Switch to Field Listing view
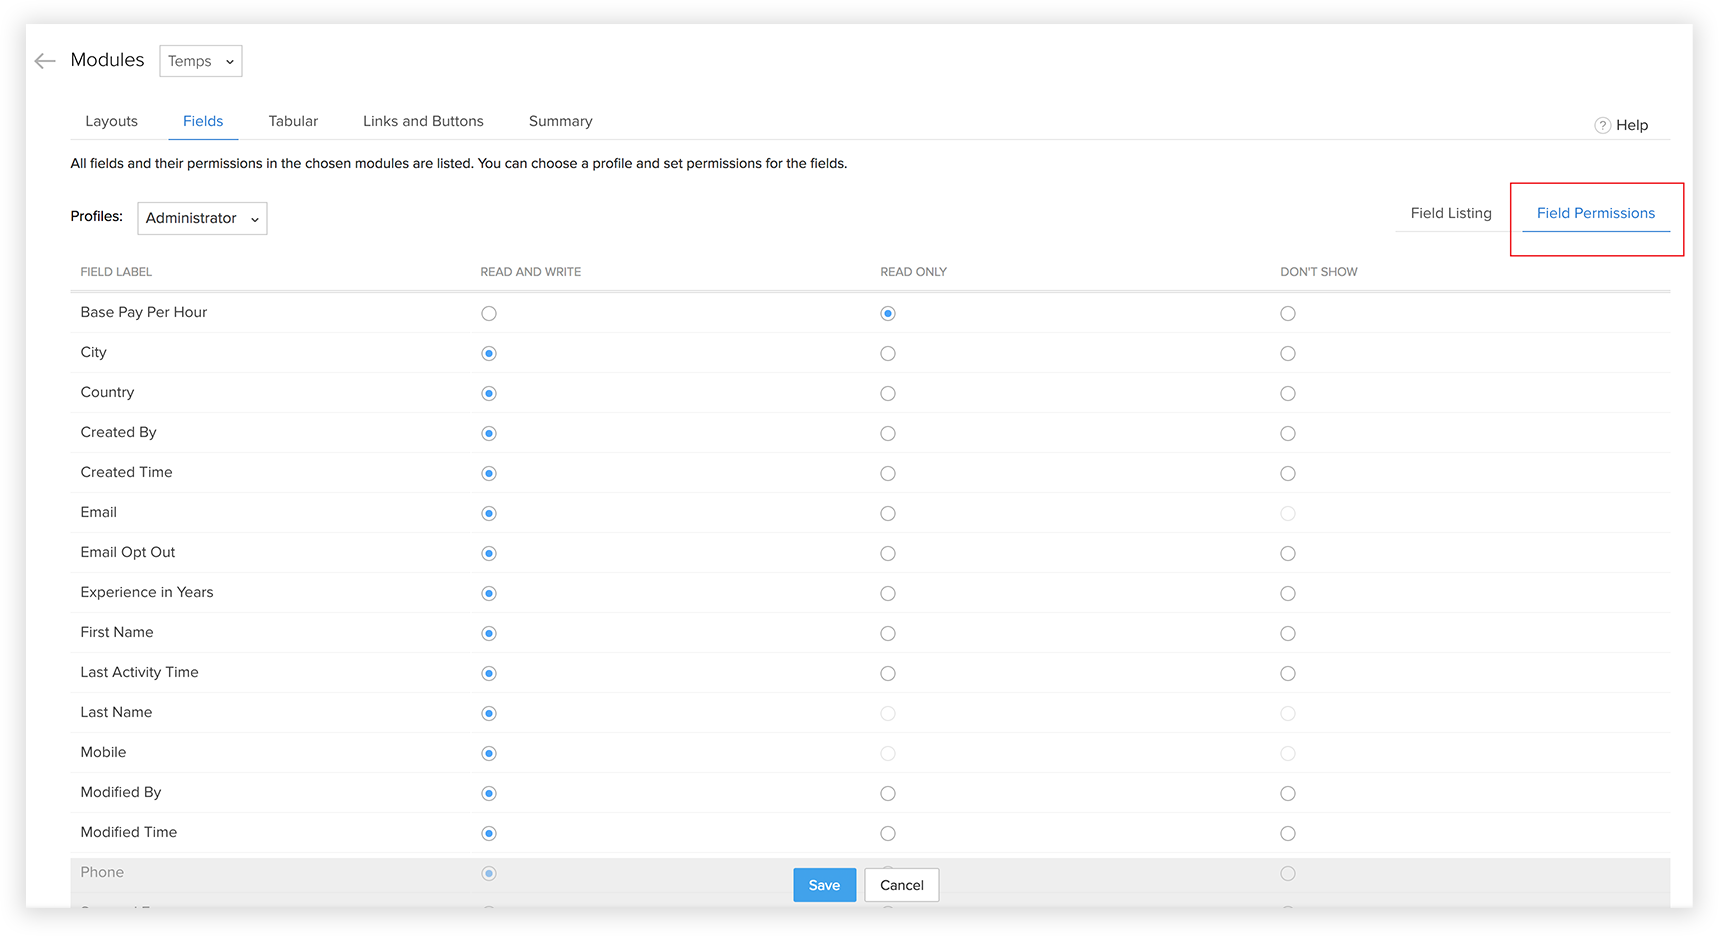1719x936 pixels. pyautogui.click(x=1450, y=213)
